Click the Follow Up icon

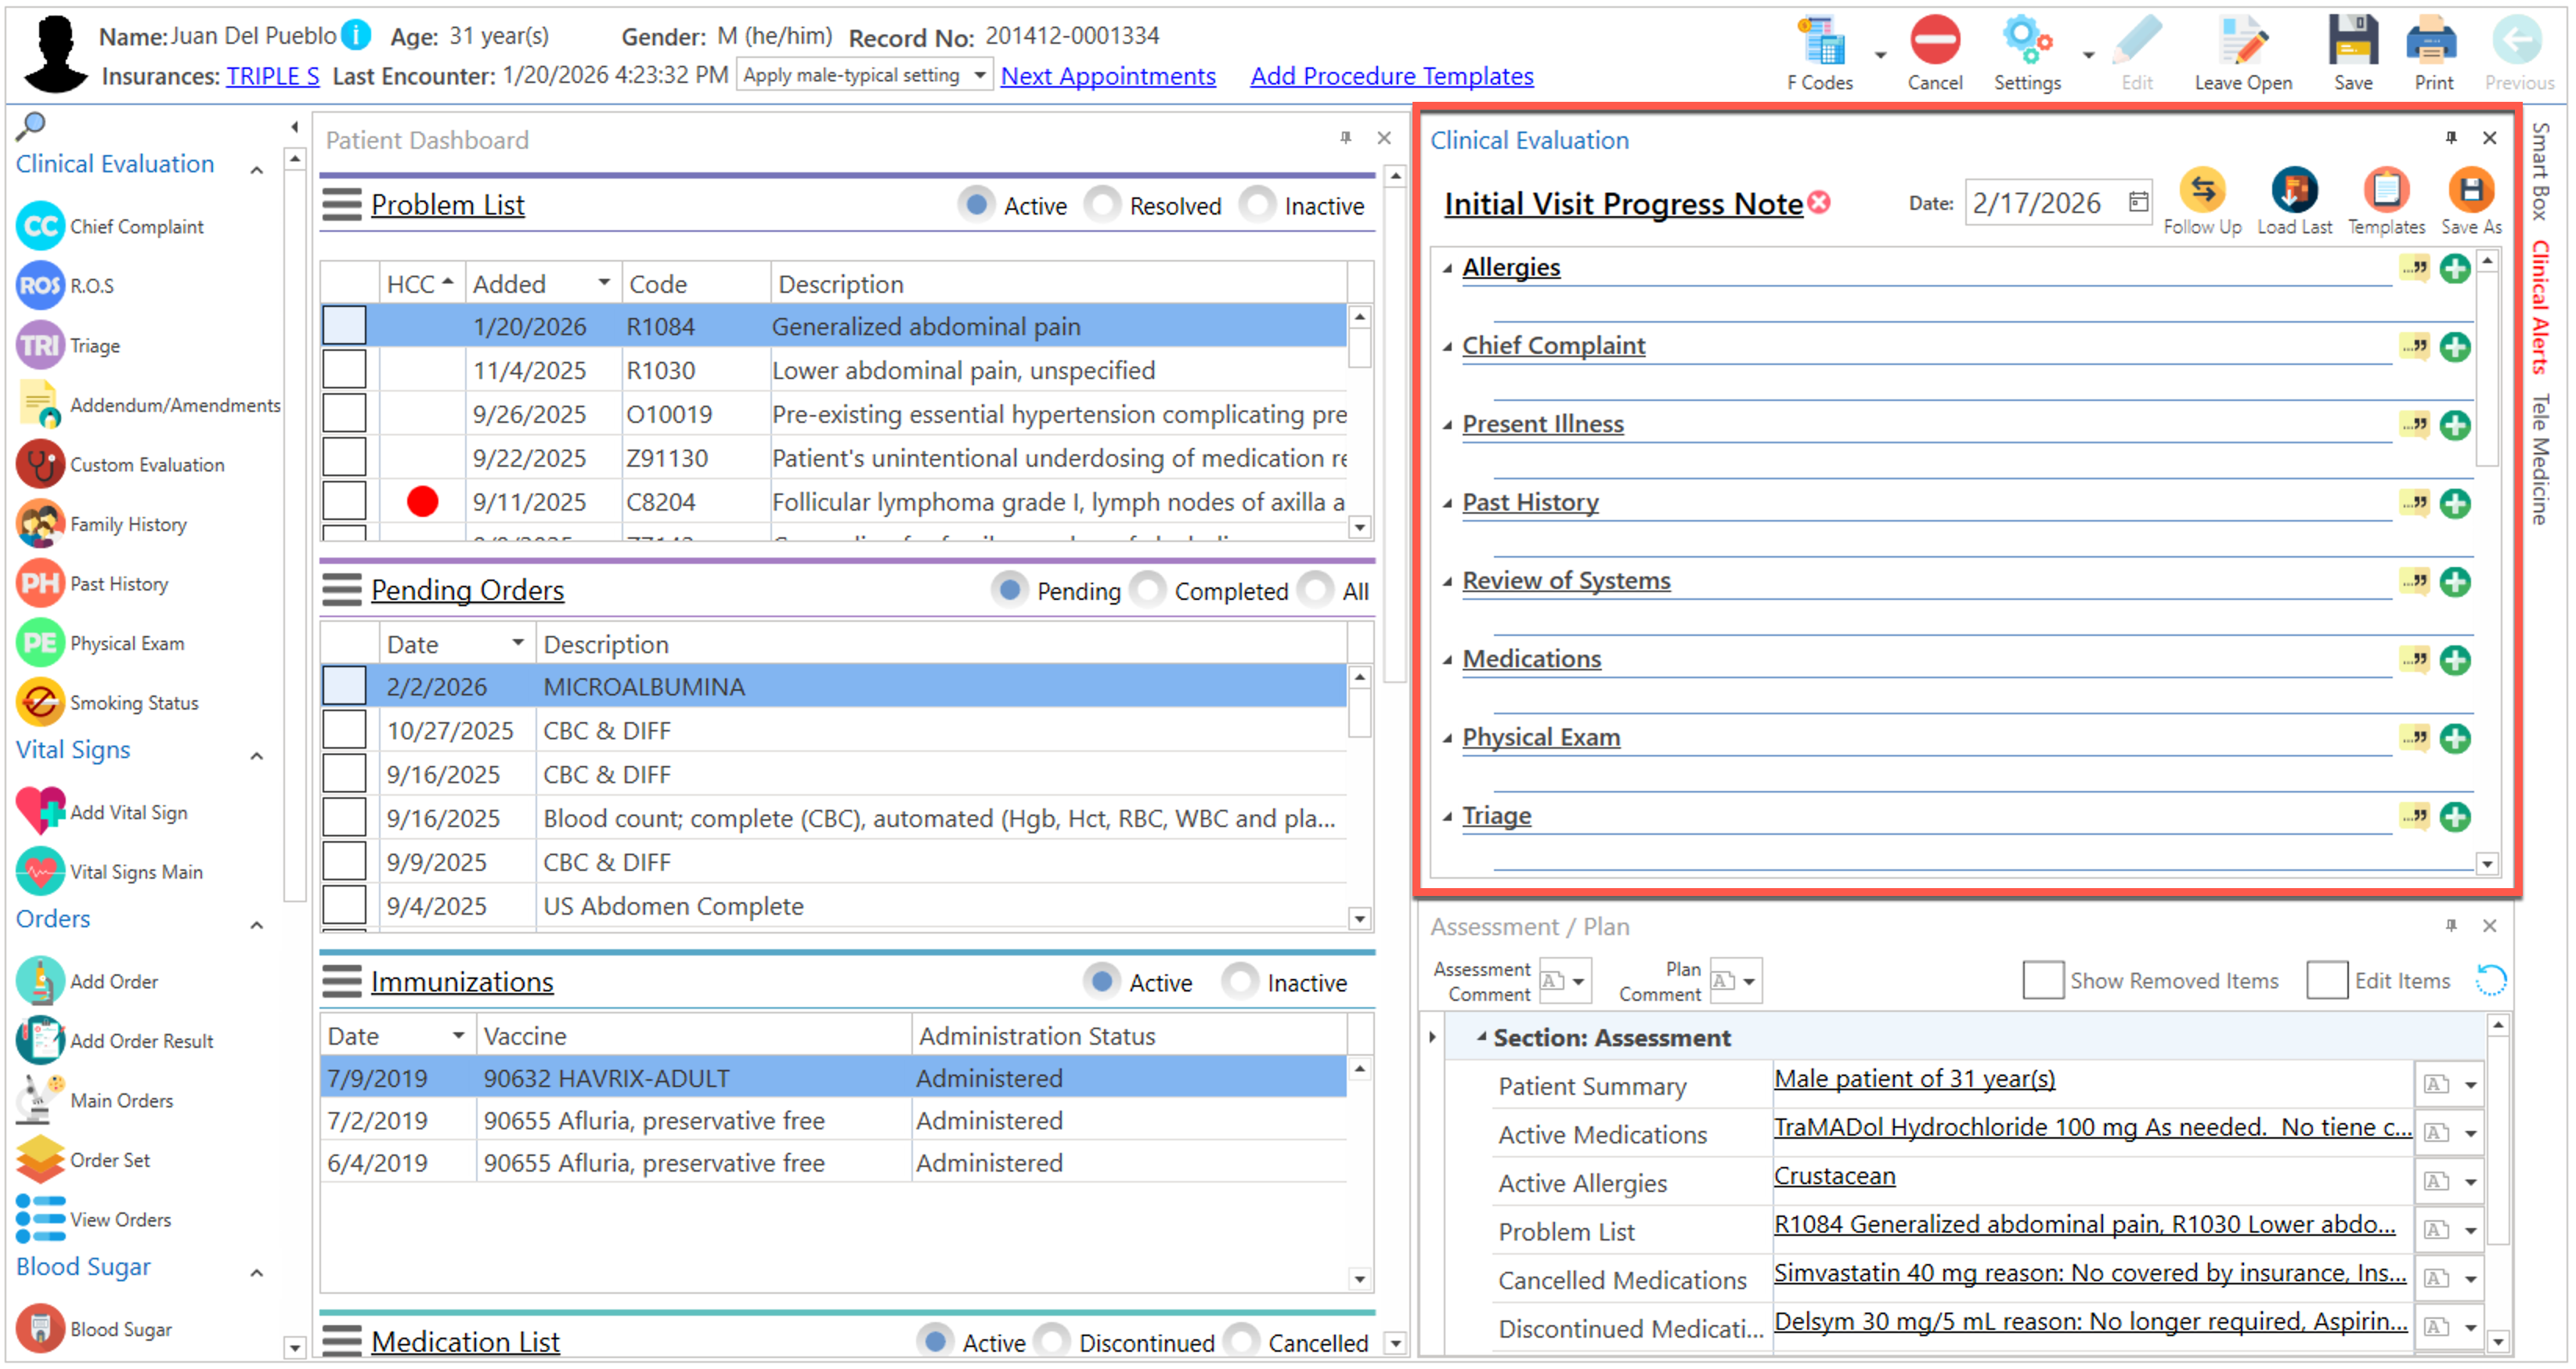click(2202, 190)
